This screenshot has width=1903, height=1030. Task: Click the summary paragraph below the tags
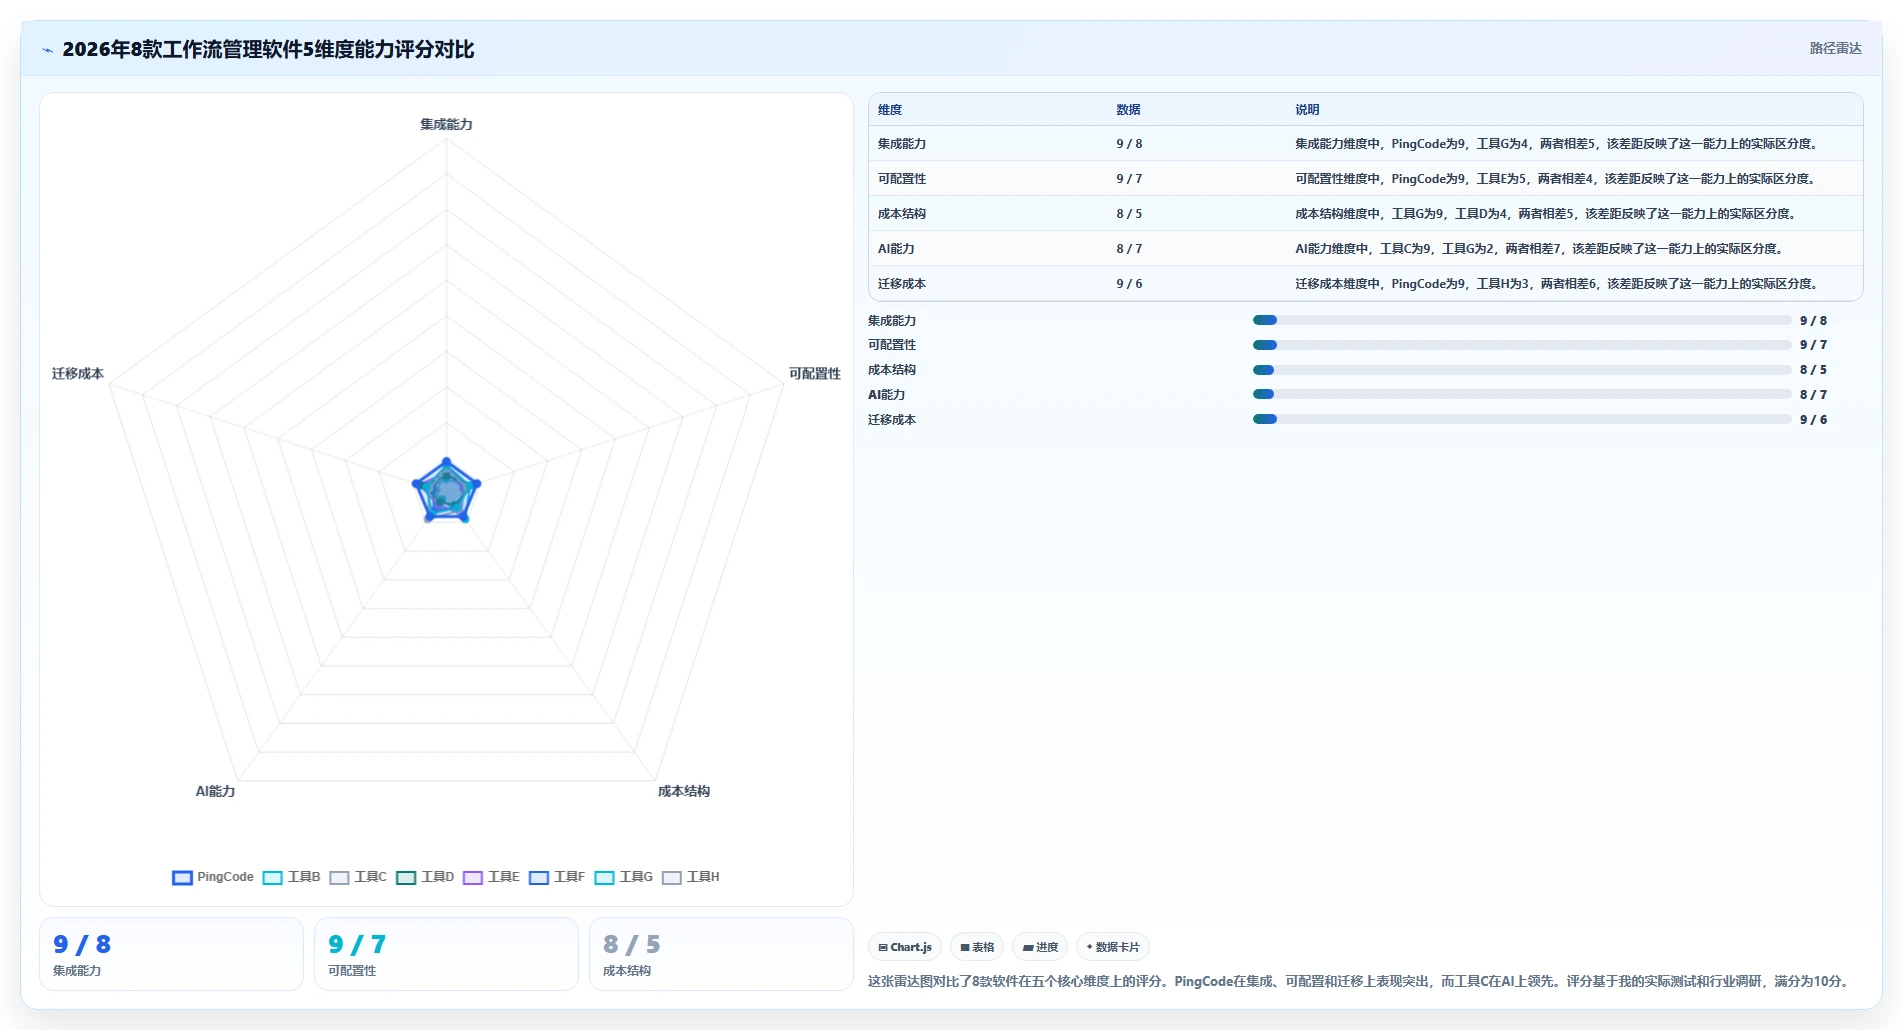click(1360, 981)
